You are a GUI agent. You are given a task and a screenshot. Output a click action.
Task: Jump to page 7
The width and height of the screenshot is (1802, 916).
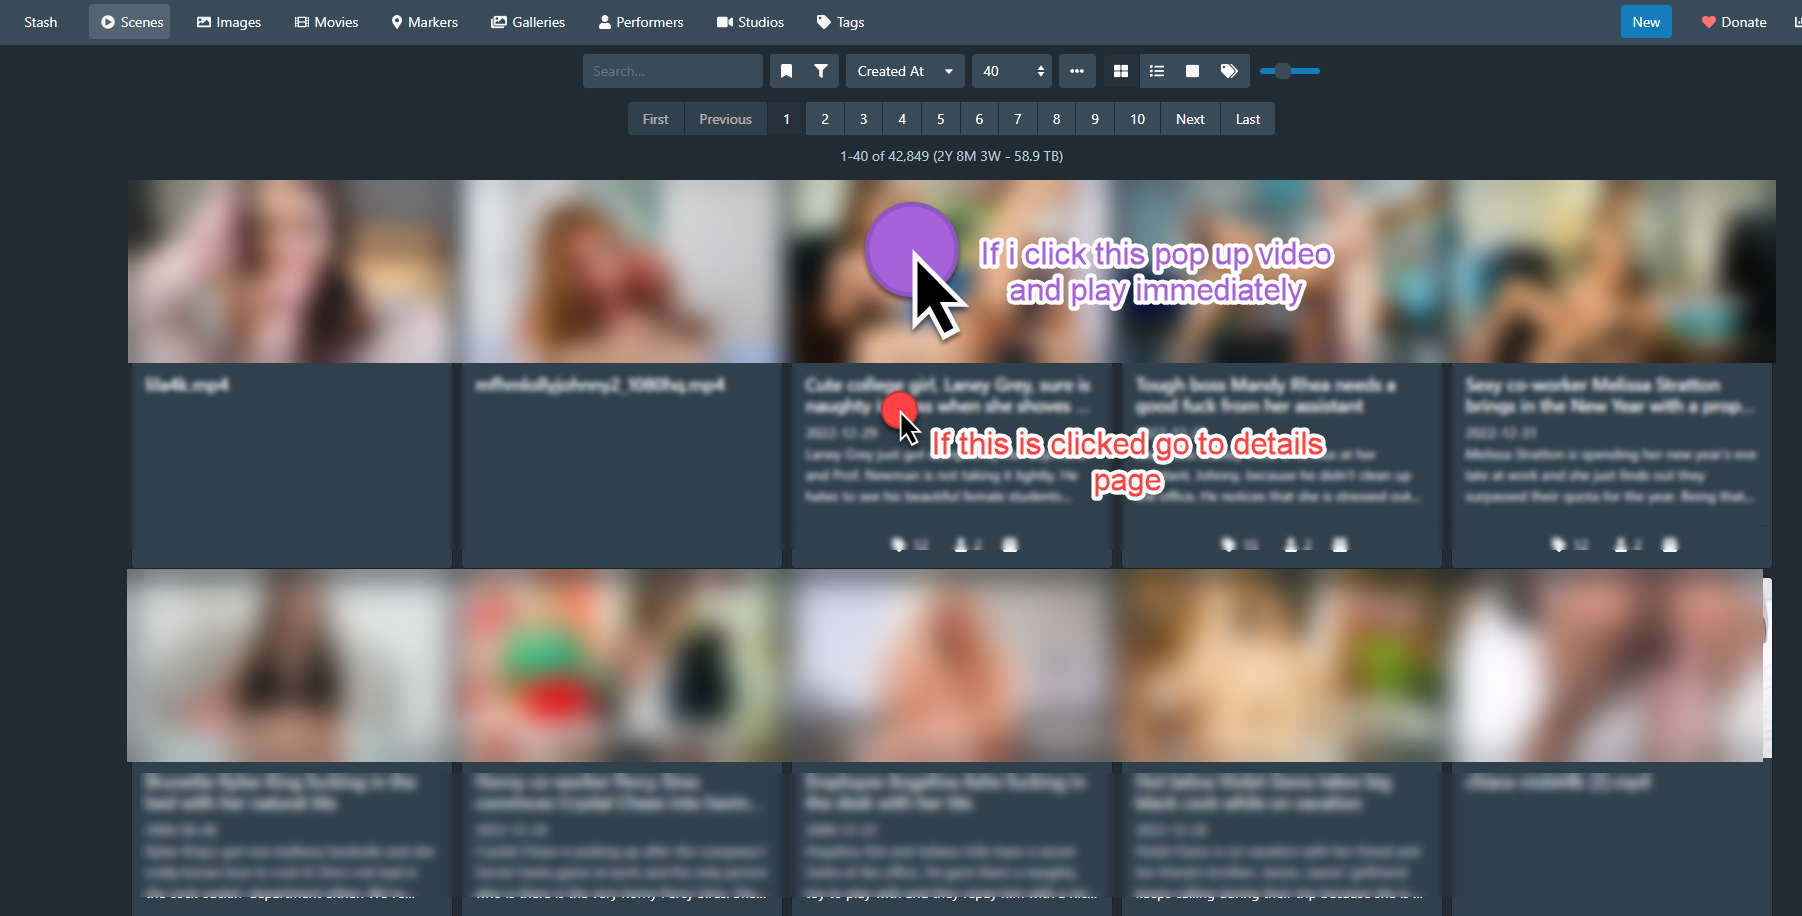1018,119
